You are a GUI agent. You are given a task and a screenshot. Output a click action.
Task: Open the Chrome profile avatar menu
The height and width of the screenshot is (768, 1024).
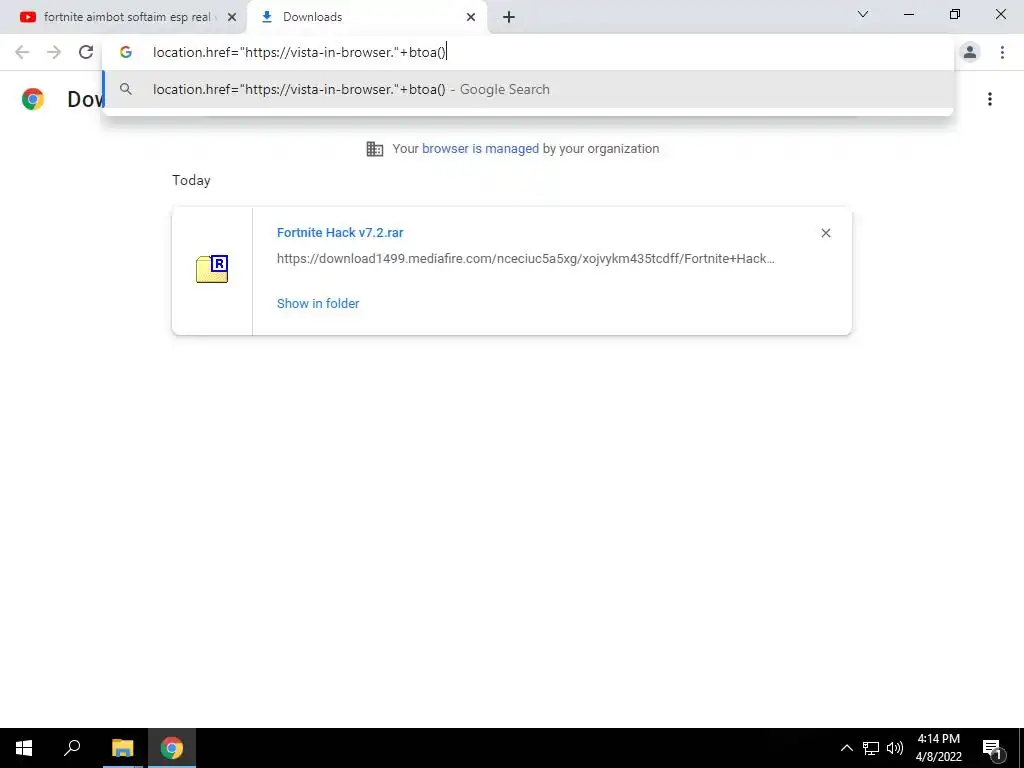tap(970, 52)
